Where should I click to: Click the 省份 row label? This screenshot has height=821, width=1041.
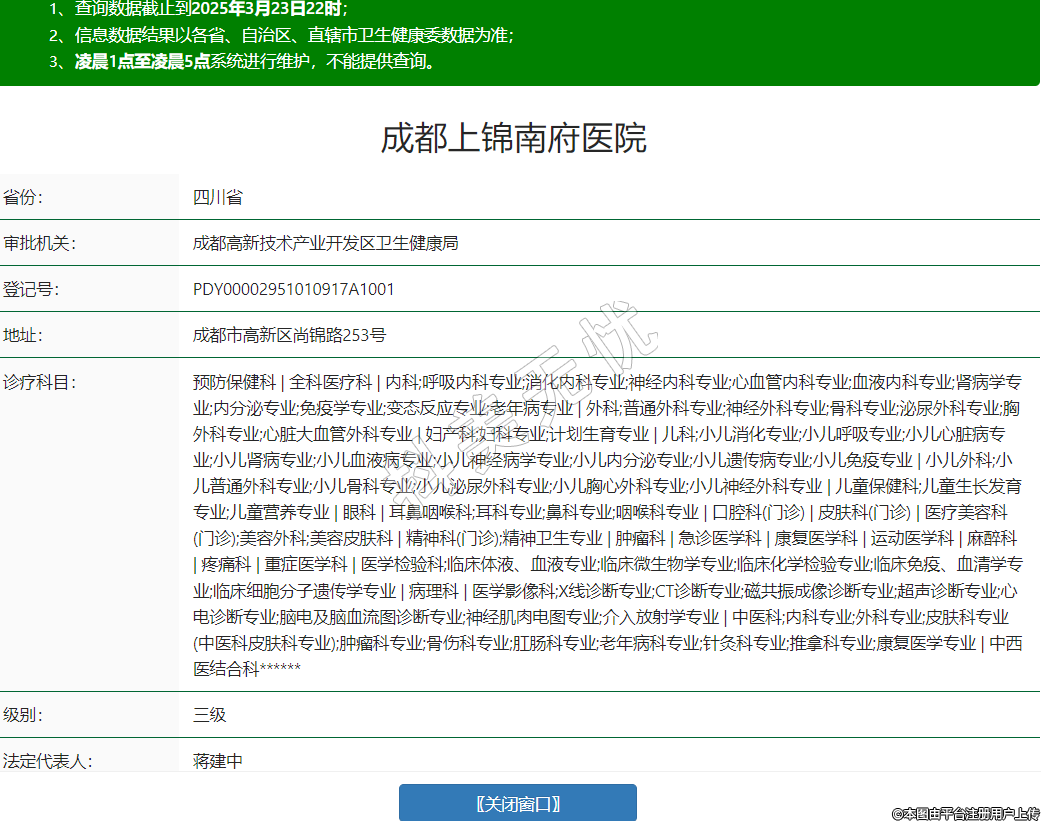[24, 197]
